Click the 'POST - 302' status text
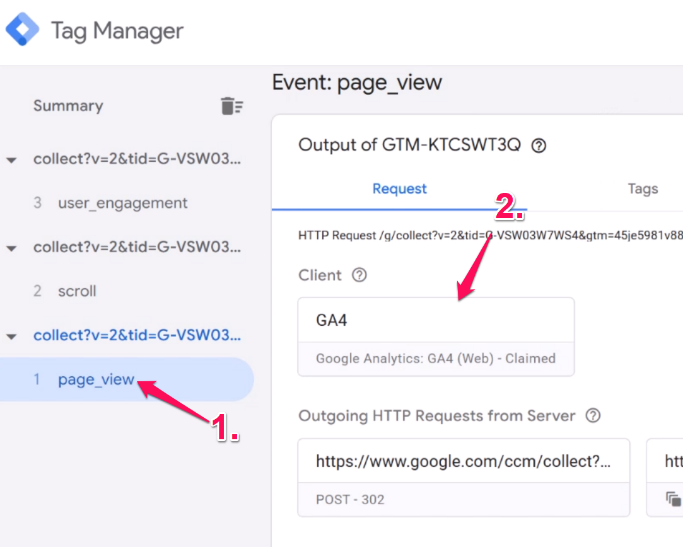683x547 pixels. click(350, 499)
